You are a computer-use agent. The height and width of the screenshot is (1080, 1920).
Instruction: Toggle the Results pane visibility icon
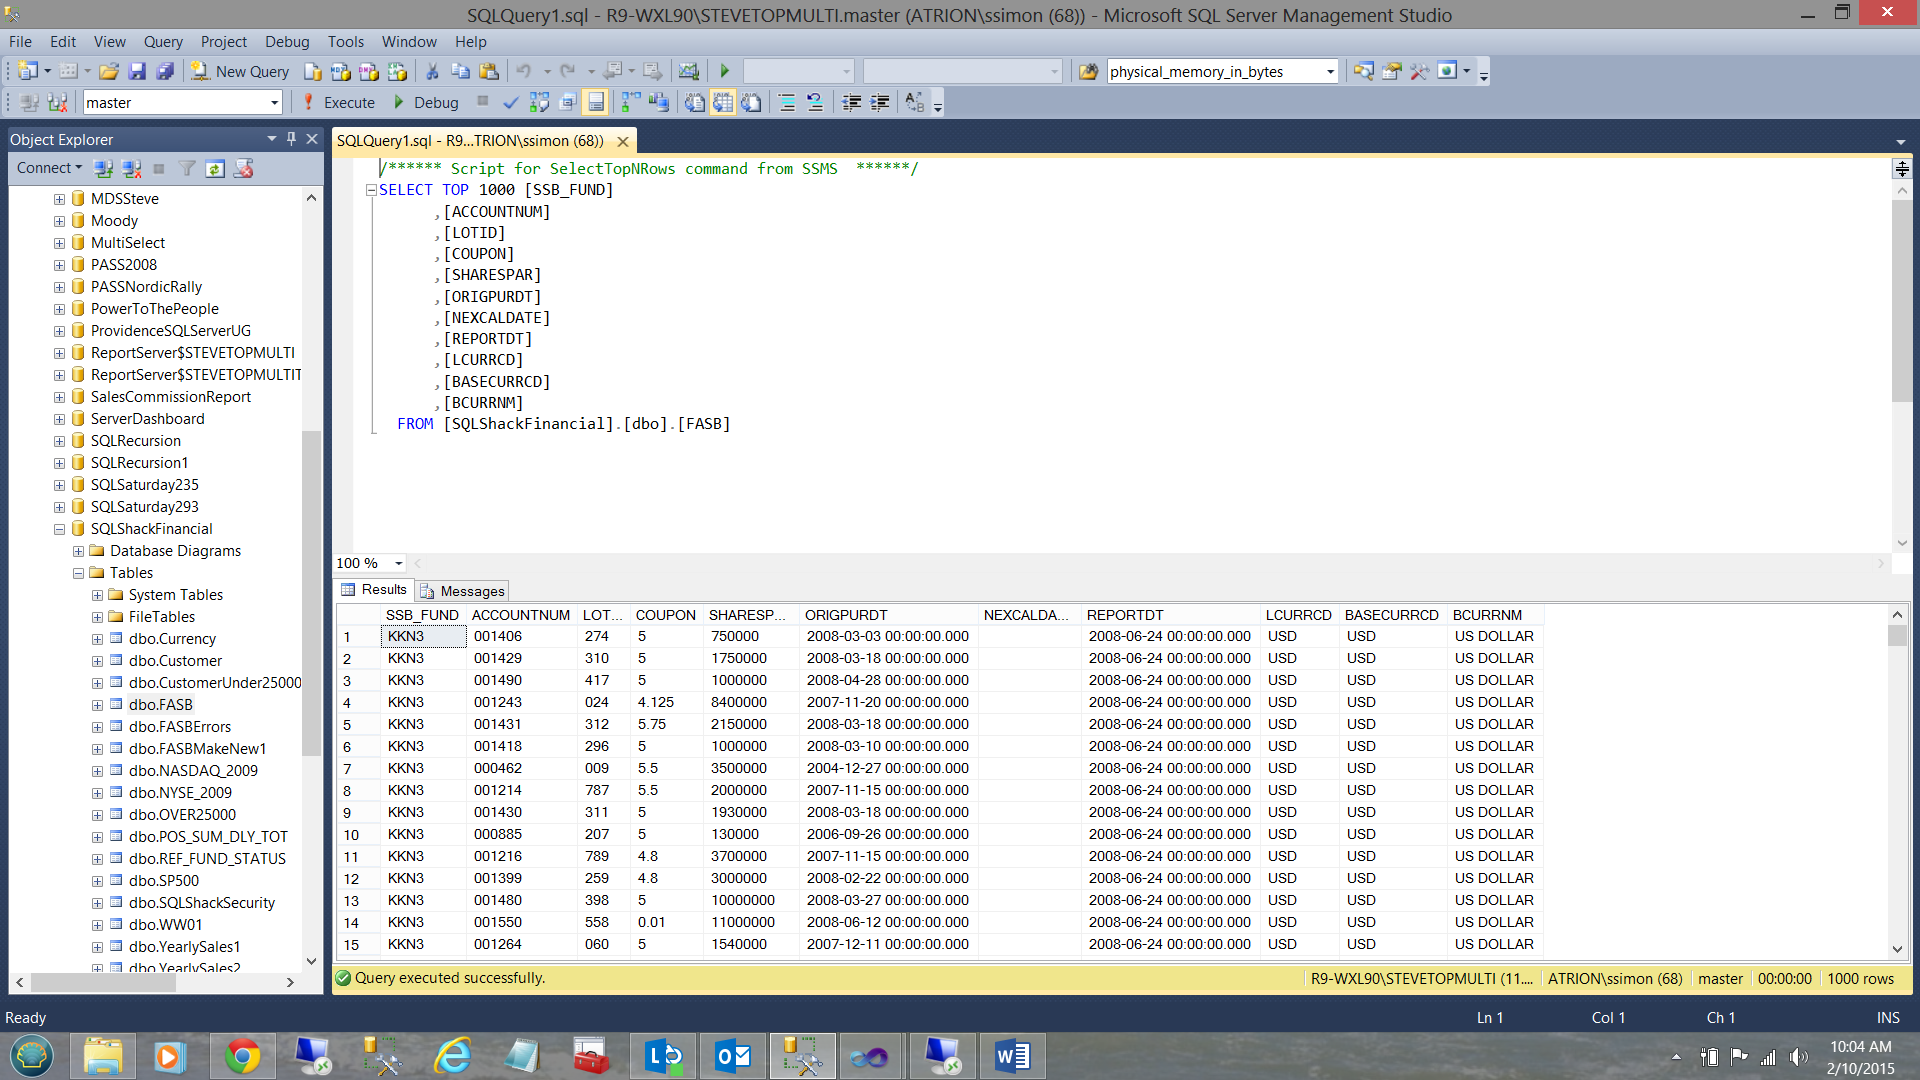click(595, 102)
